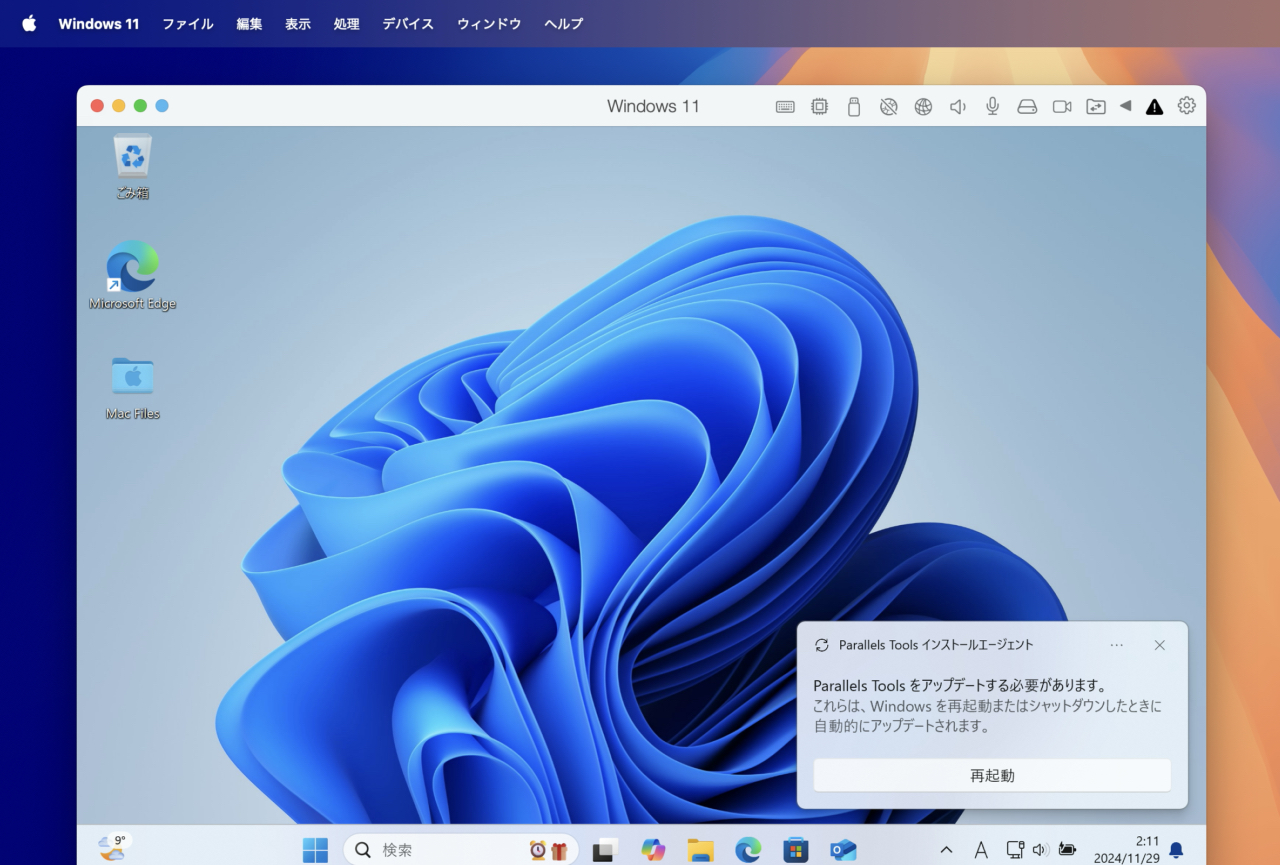The height and width of the screenshot is (865, 1280).
Task: Click the volume icon in system tray
Action: point(1040,850)
